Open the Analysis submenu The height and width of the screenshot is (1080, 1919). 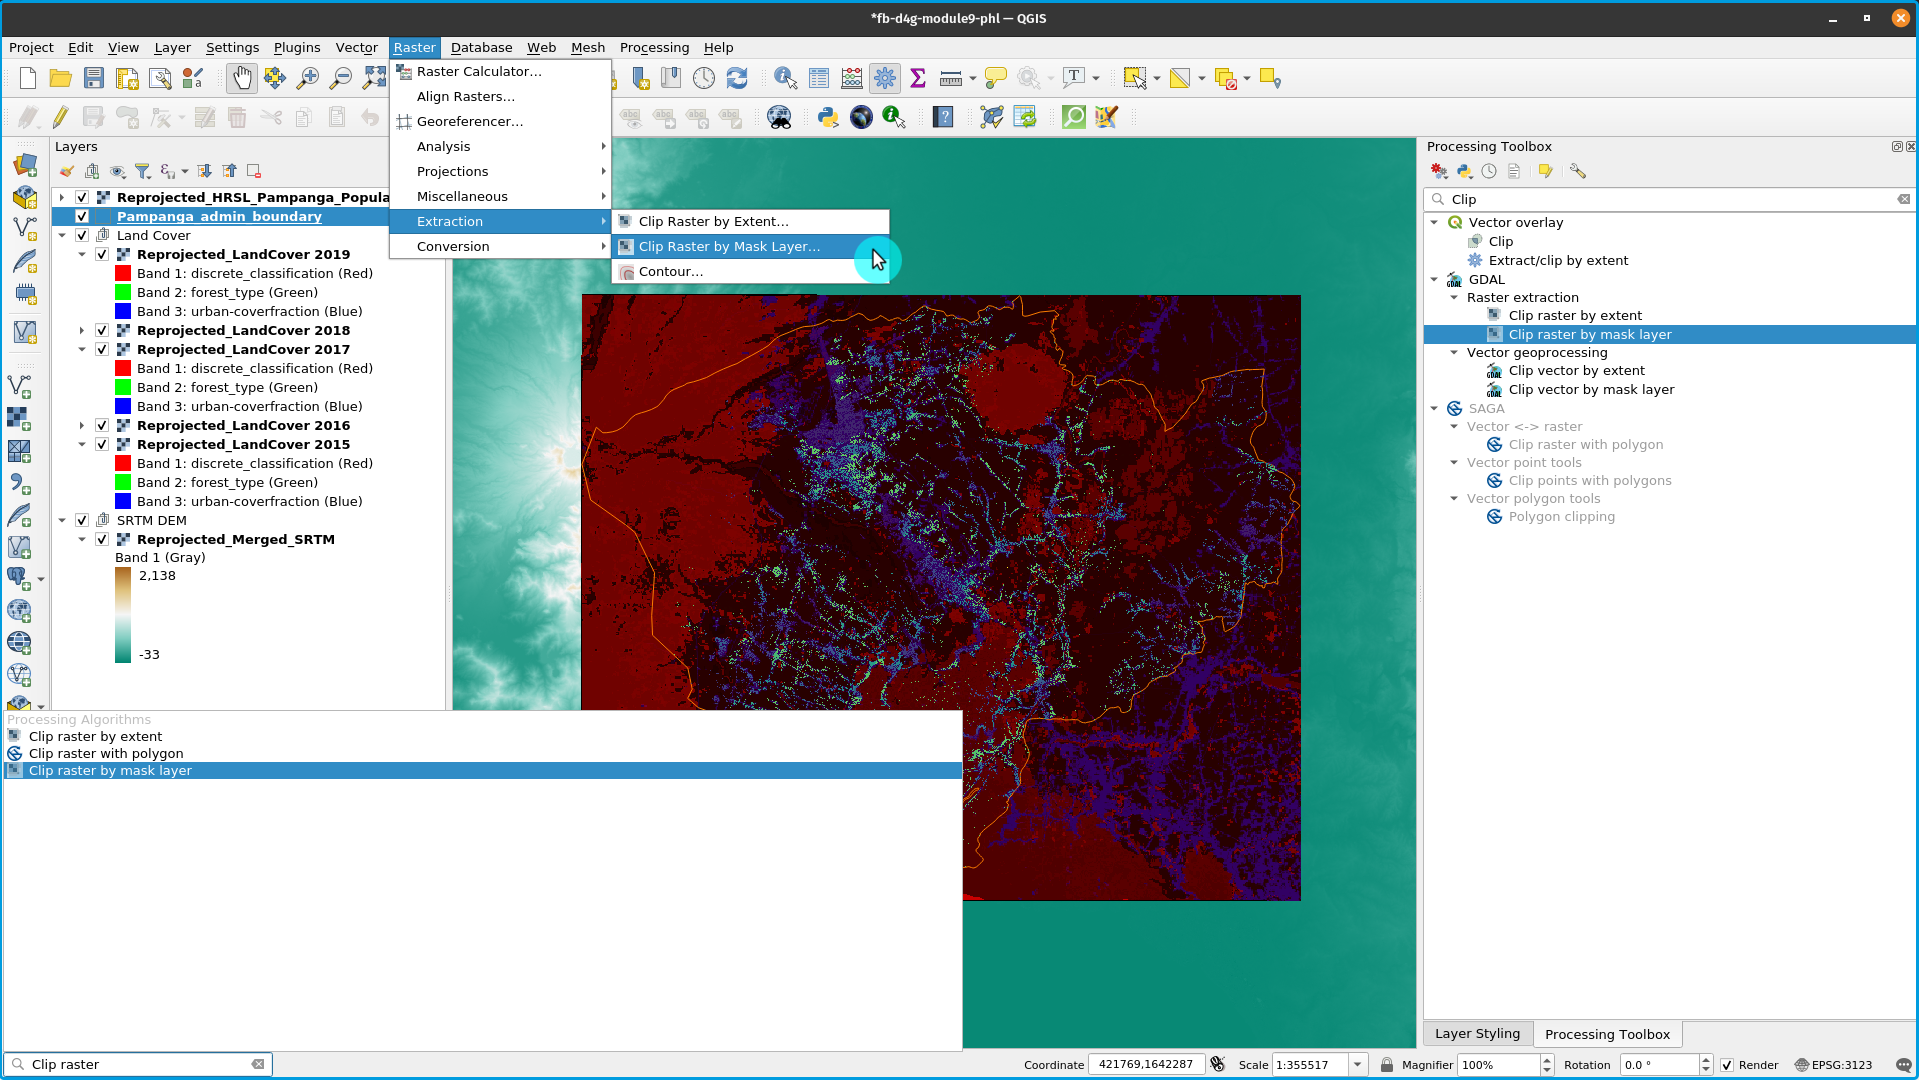(x=500, y=146)
